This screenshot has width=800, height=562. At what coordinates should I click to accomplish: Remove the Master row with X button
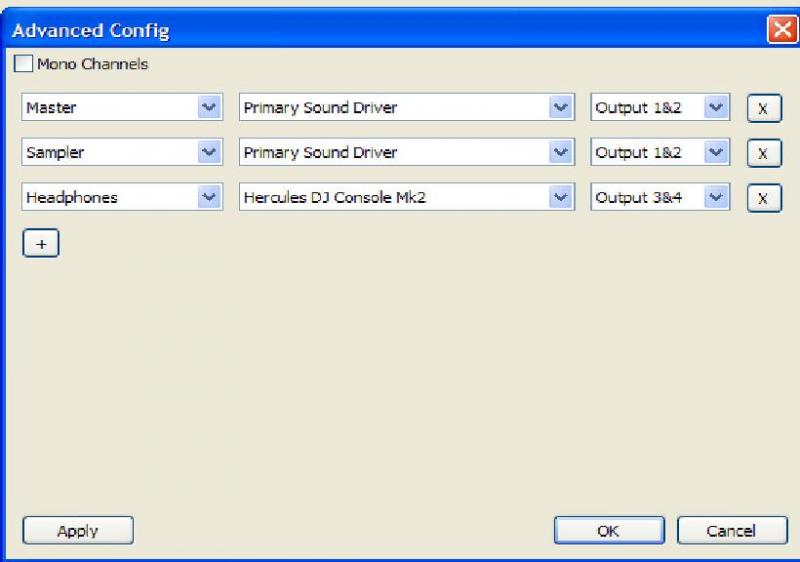[x=764, y=108]
